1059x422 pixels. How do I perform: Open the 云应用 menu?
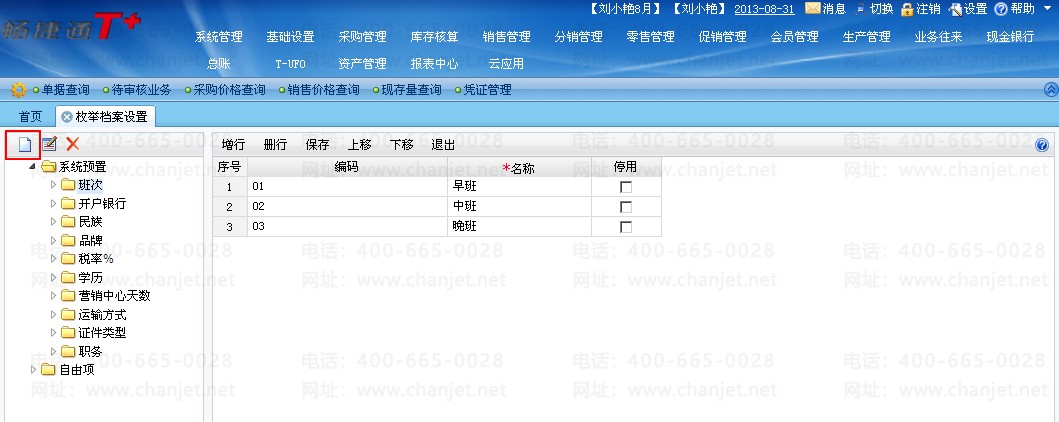coord(506,63)
